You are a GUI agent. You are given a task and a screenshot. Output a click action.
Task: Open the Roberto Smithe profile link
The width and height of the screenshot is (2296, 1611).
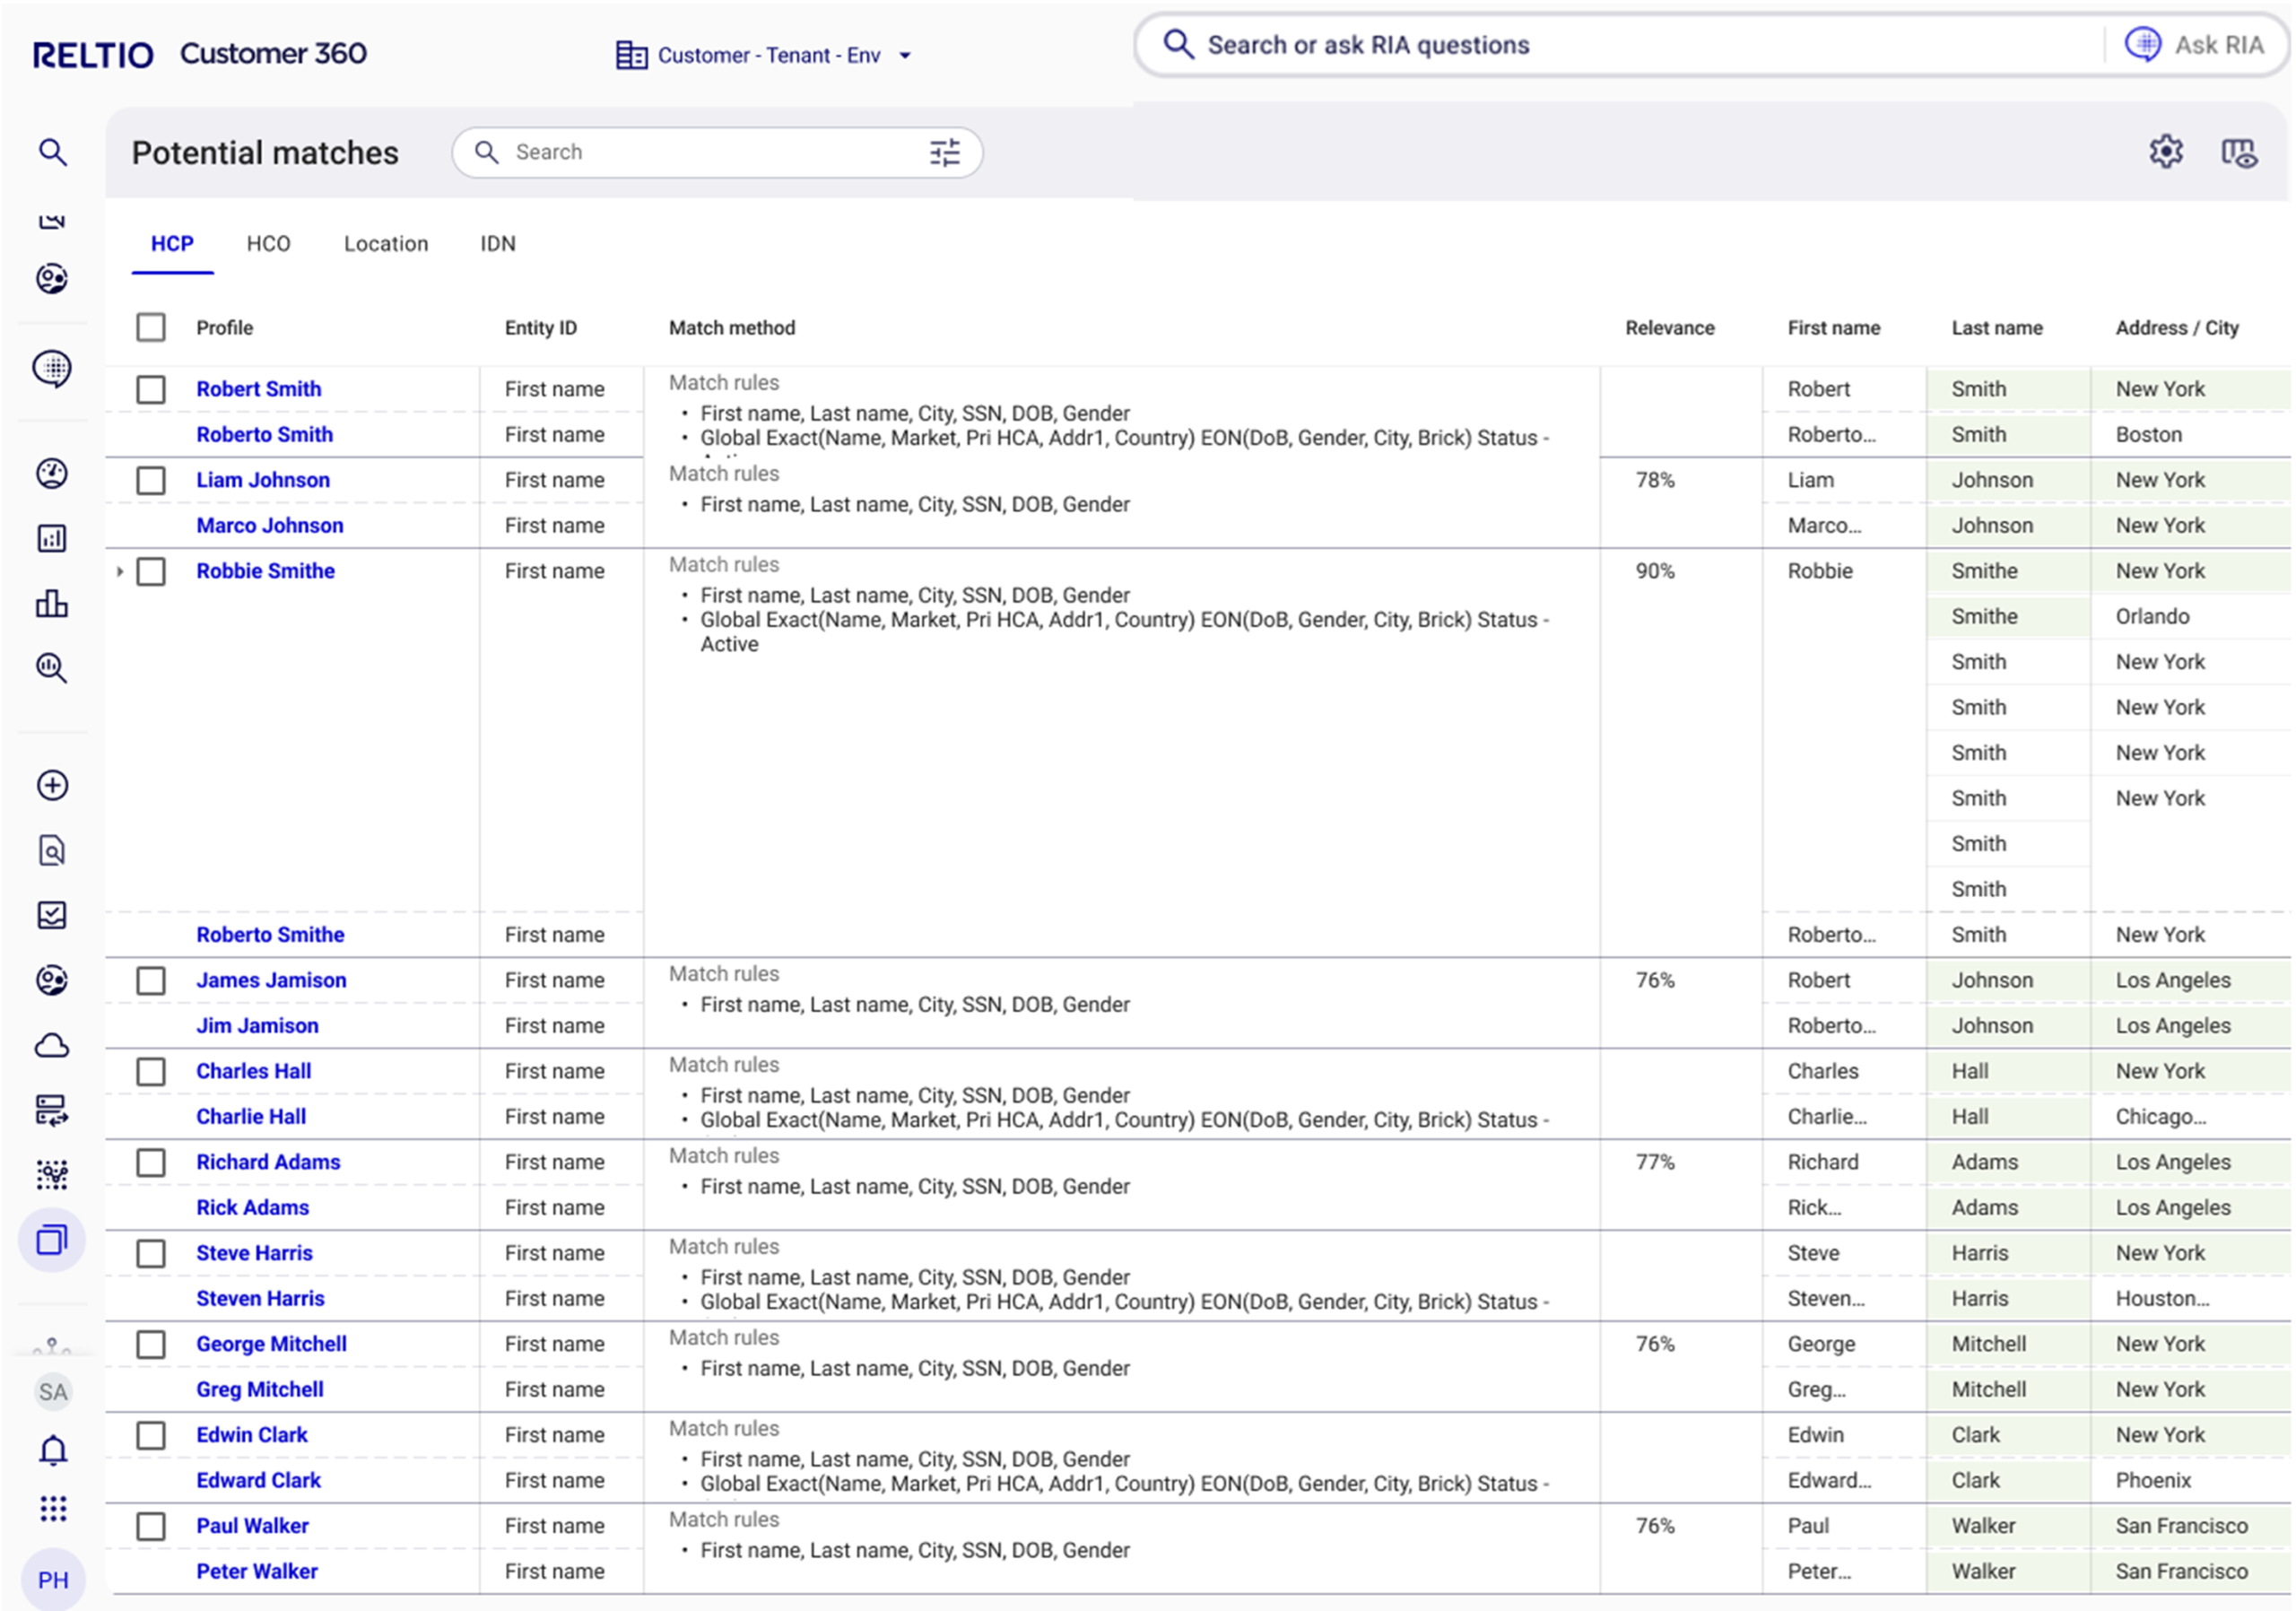pos(270,934)
